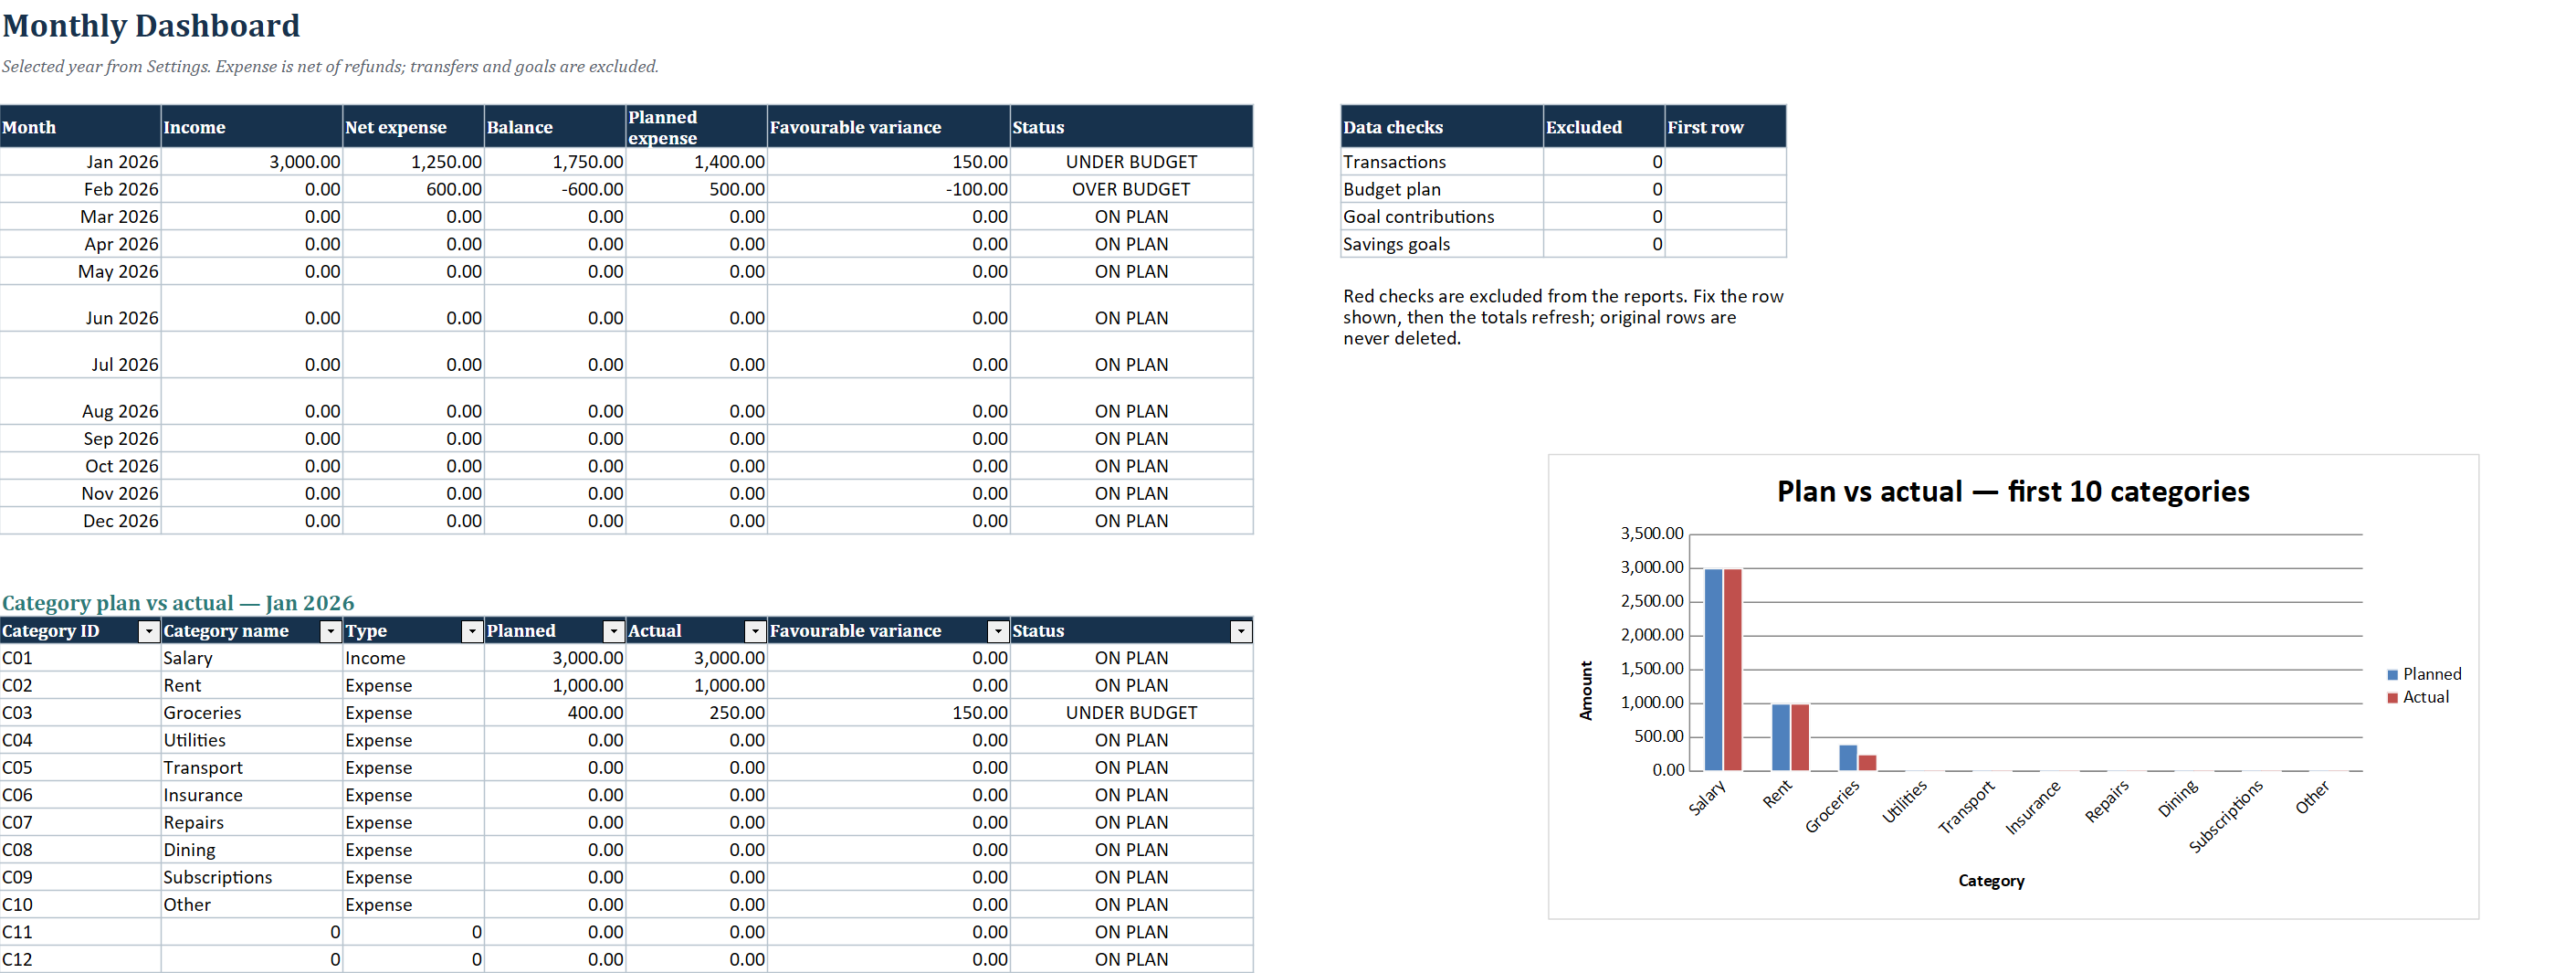Click the 'Category plan vs actual' heading
Viewport: 2576px width, 973px height.
pos(178,602)
